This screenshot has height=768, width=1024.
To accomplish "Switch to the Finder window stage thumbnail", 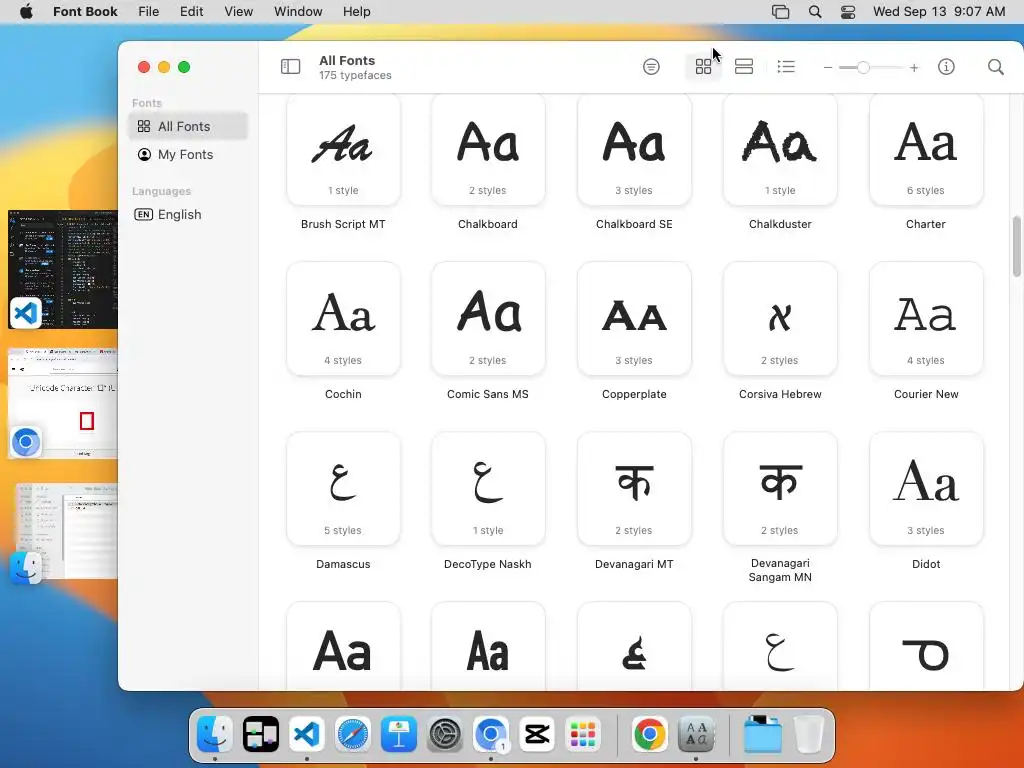I will click(65, 531).
